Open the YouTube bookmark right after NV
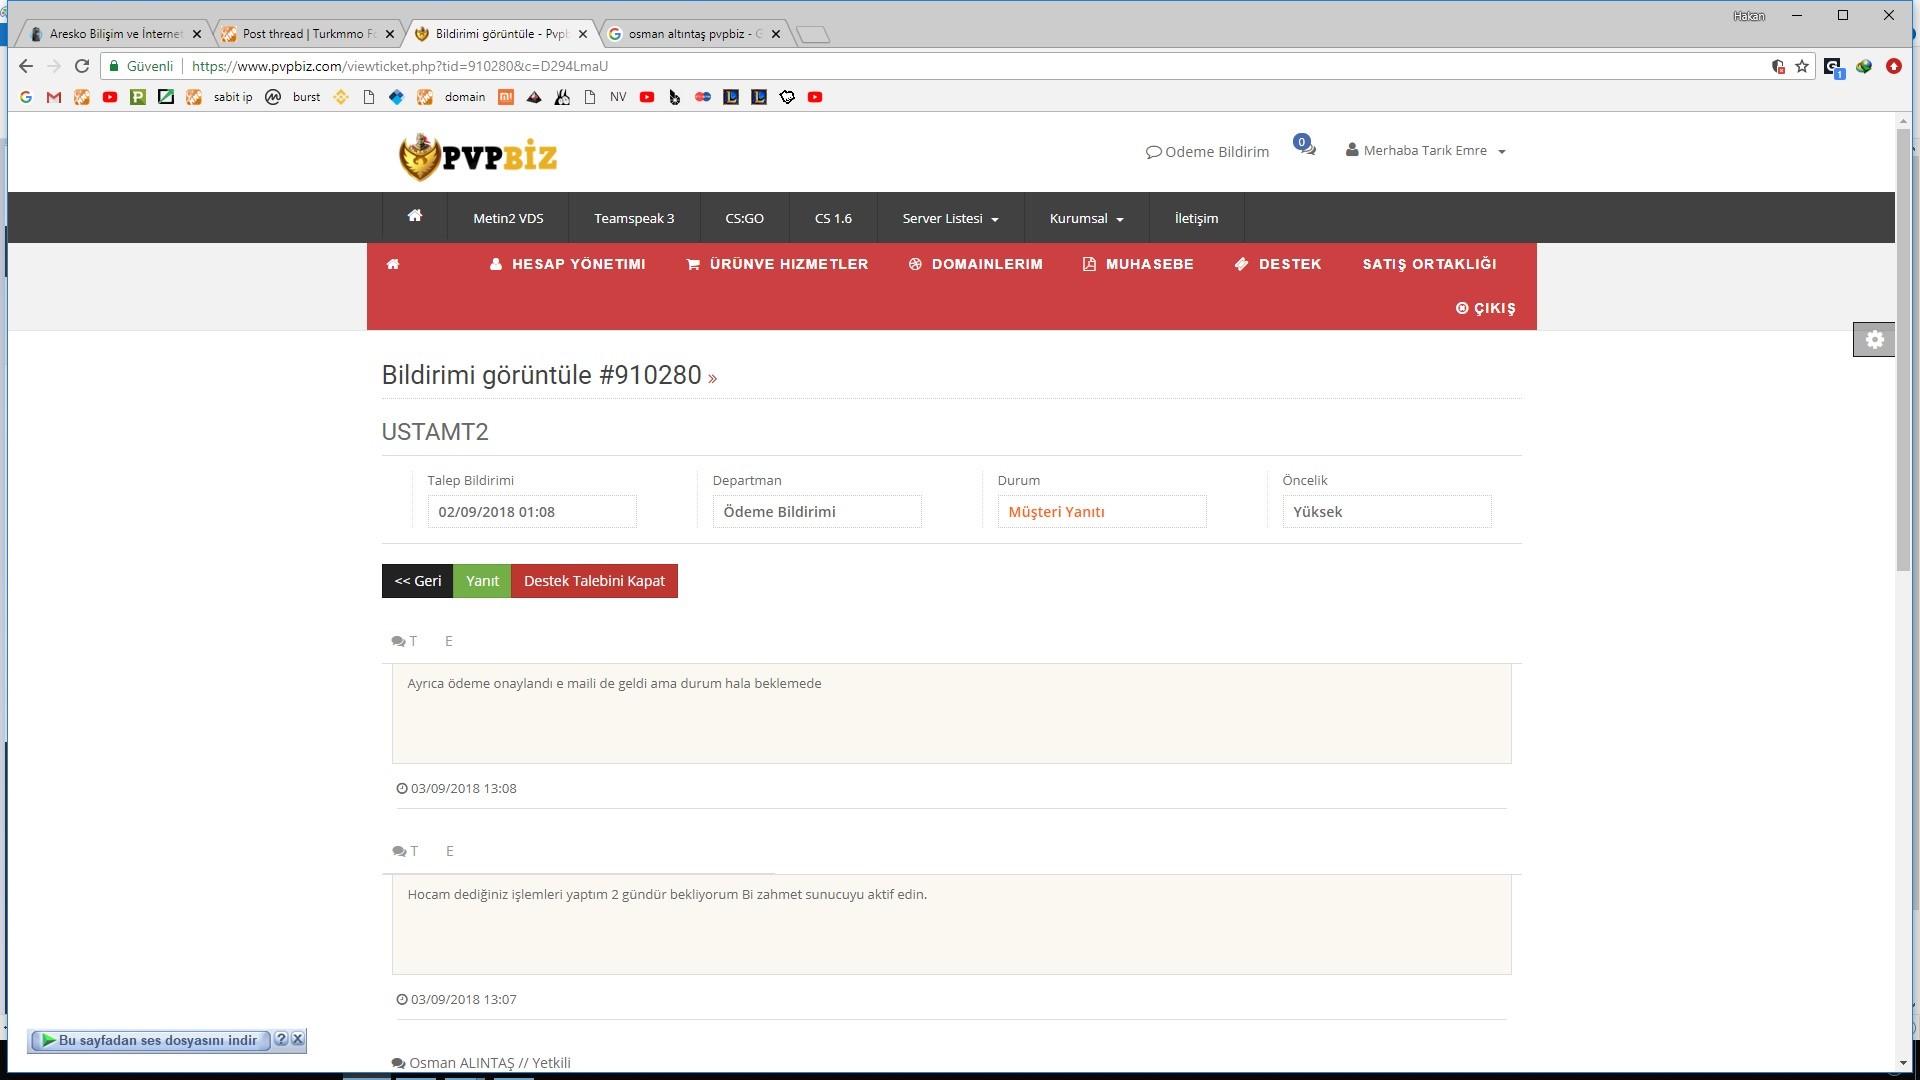The height and width of the screenshot is (1080, 1920). (647, 97)
